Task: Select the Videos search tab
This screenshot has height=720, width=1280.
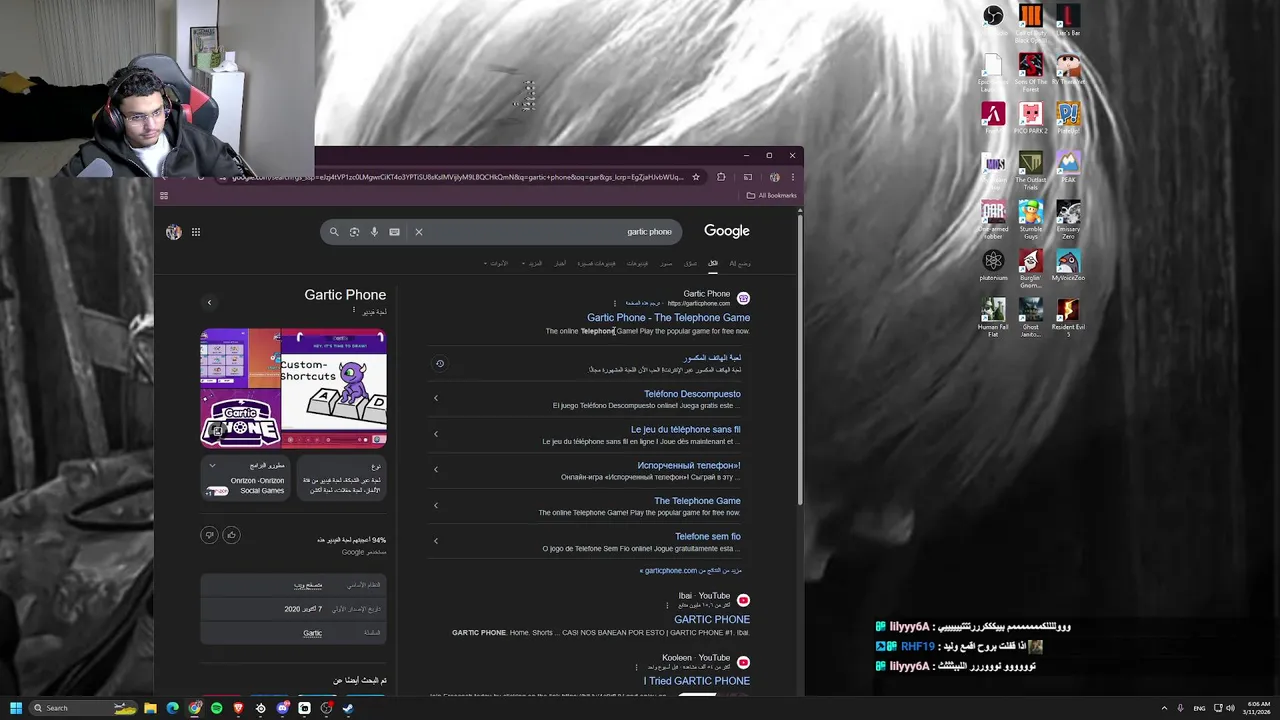Action: [x=637, y=263]
